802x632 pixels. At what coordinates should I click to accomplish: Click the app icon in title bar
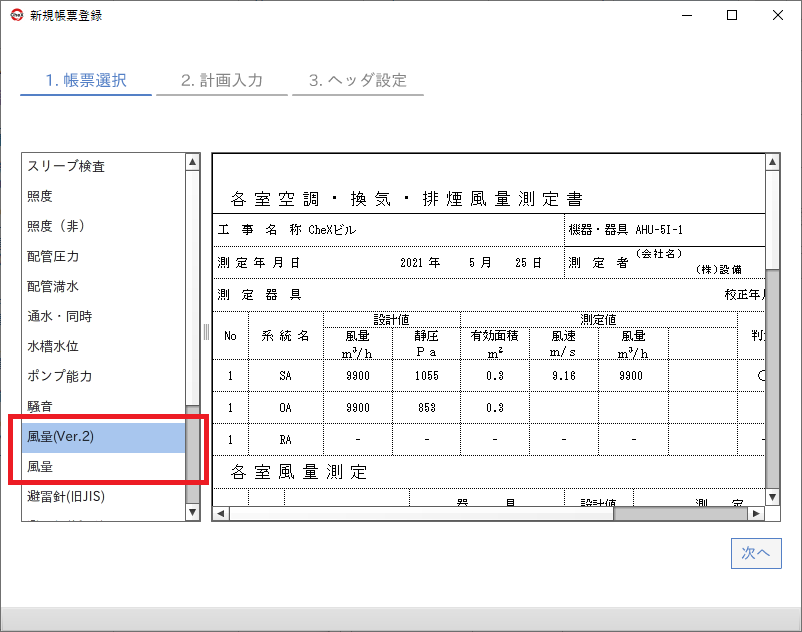point(16,15)
